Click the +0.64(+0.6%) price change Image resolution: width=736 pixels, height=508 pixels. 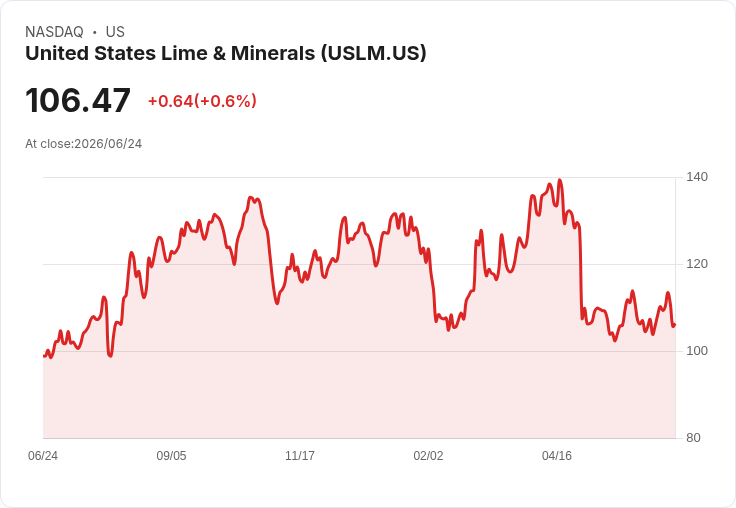[x=202, y=101]
